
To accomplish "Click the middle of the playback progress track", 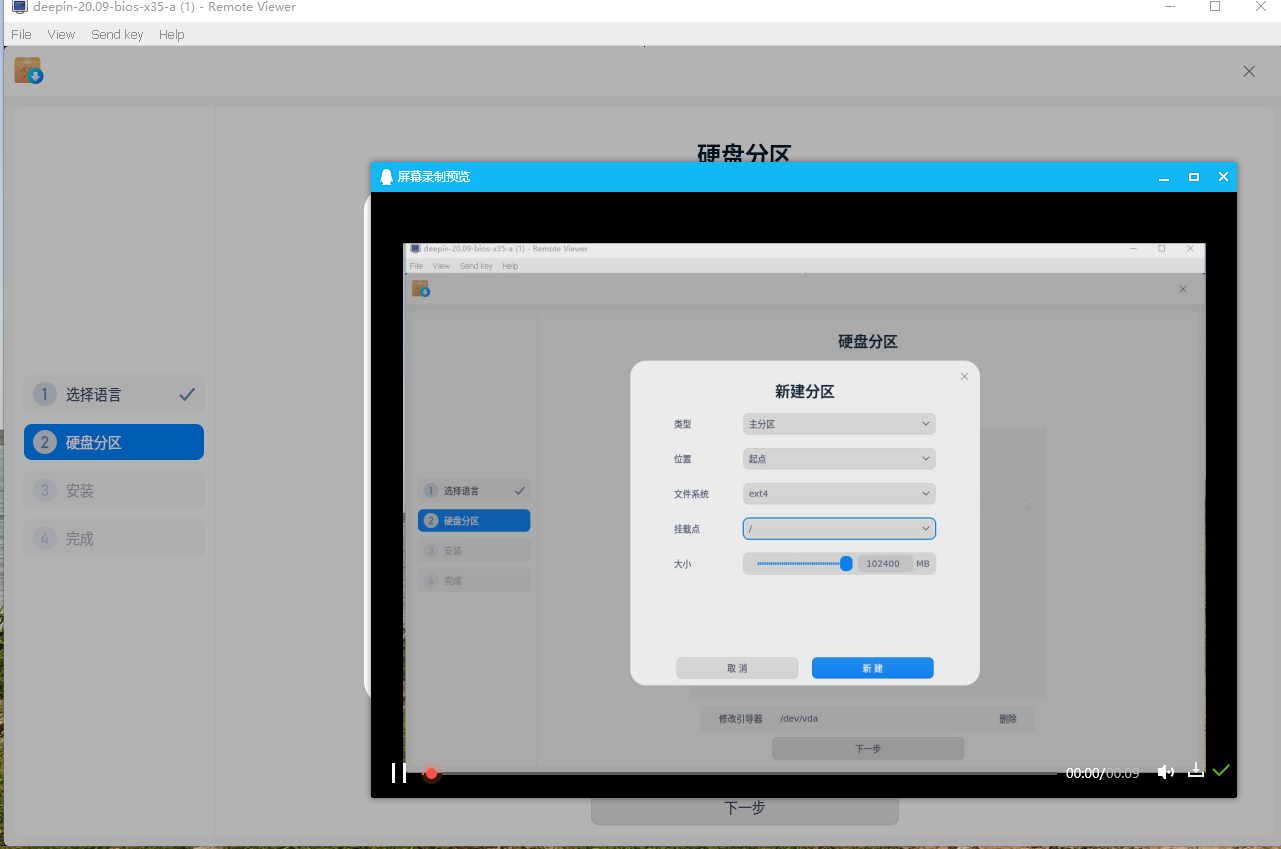I will click(739, 773).
